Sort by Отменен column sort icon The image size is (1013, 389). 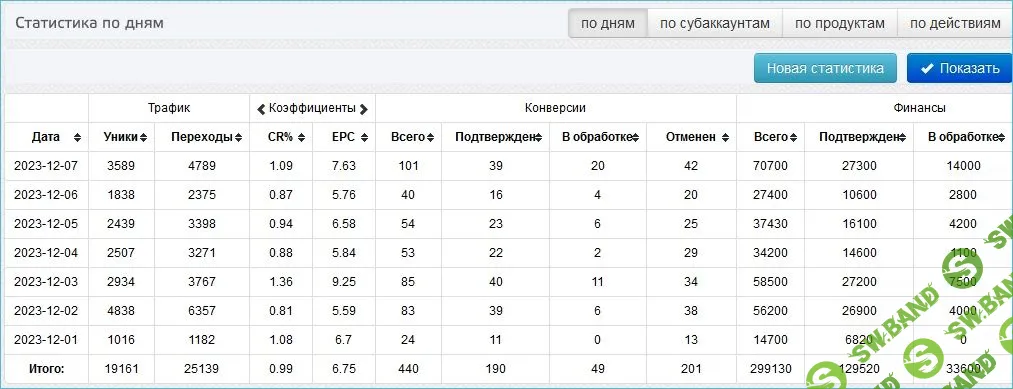tap(726, 137)
